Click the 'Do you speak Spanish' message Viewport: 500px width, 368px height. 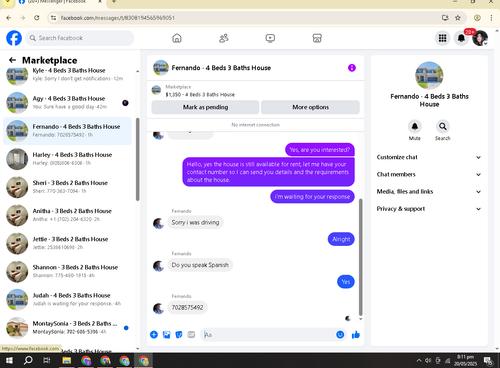point(200,265)
